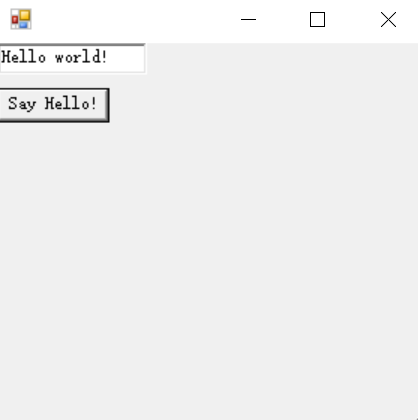Click the gap between text box and button
This screenshot has width=418, height=420.
[72, 81]
